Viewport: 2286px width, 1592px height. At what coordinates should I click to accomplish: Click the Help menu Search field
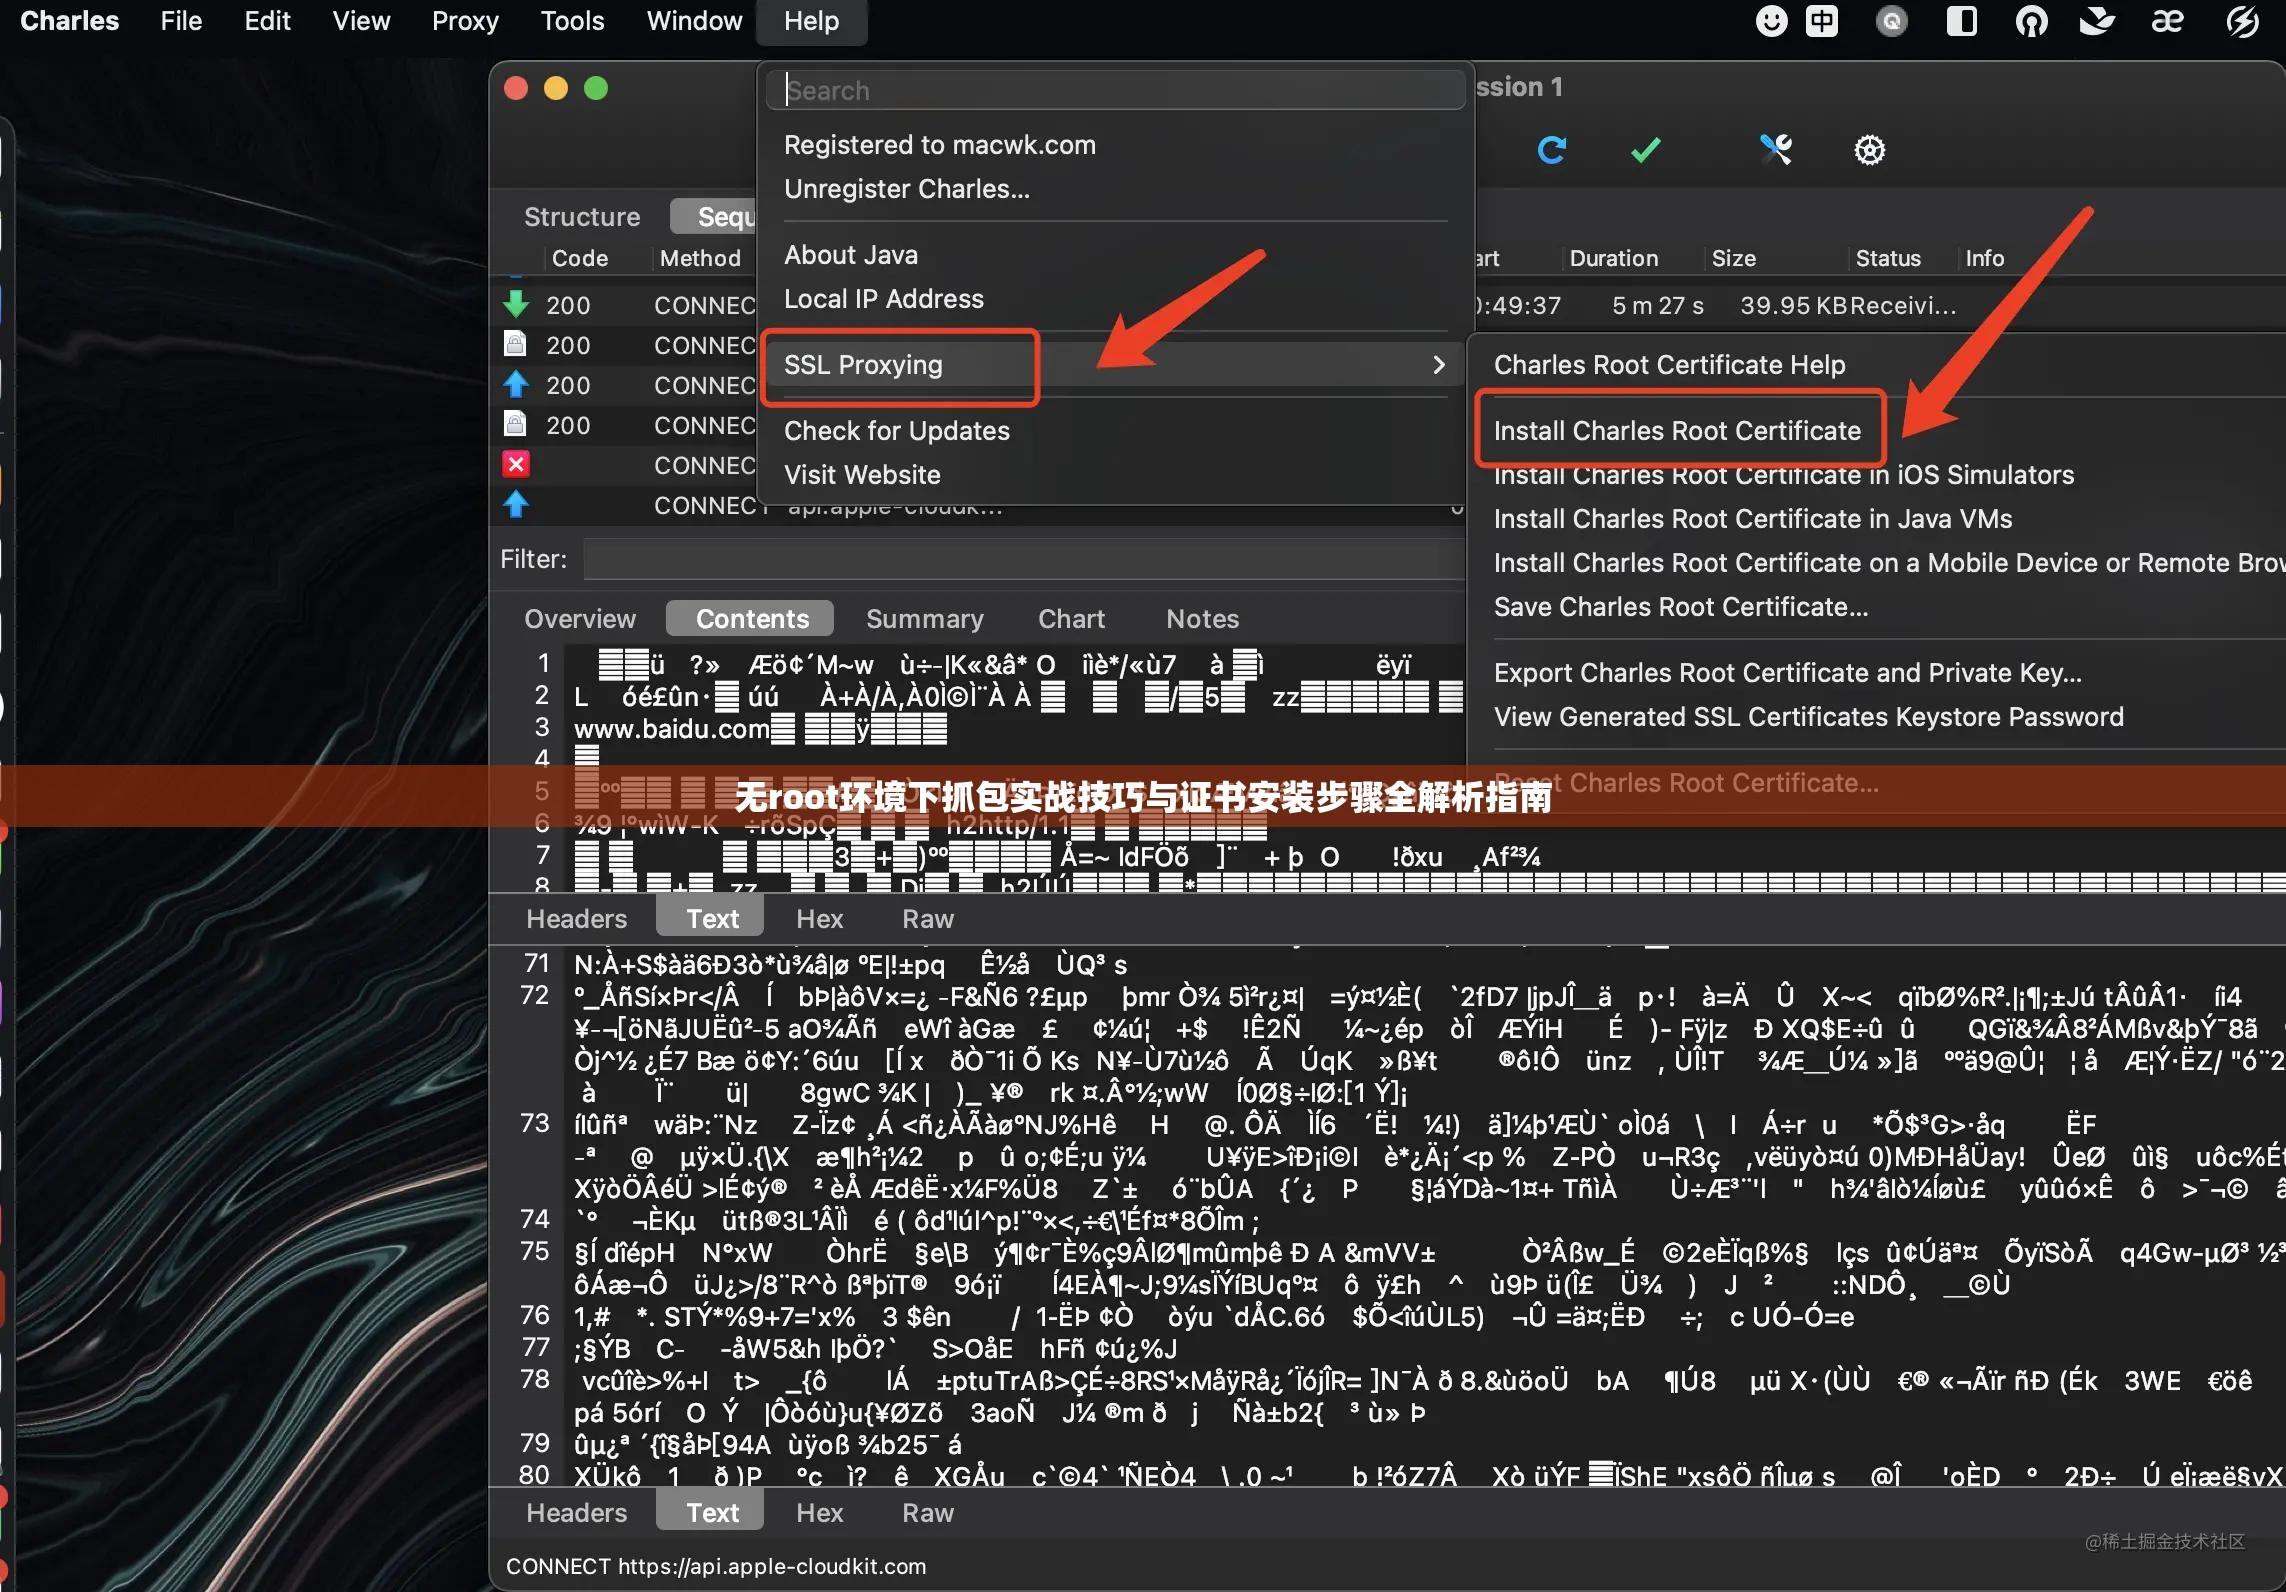click(1114, 90)
